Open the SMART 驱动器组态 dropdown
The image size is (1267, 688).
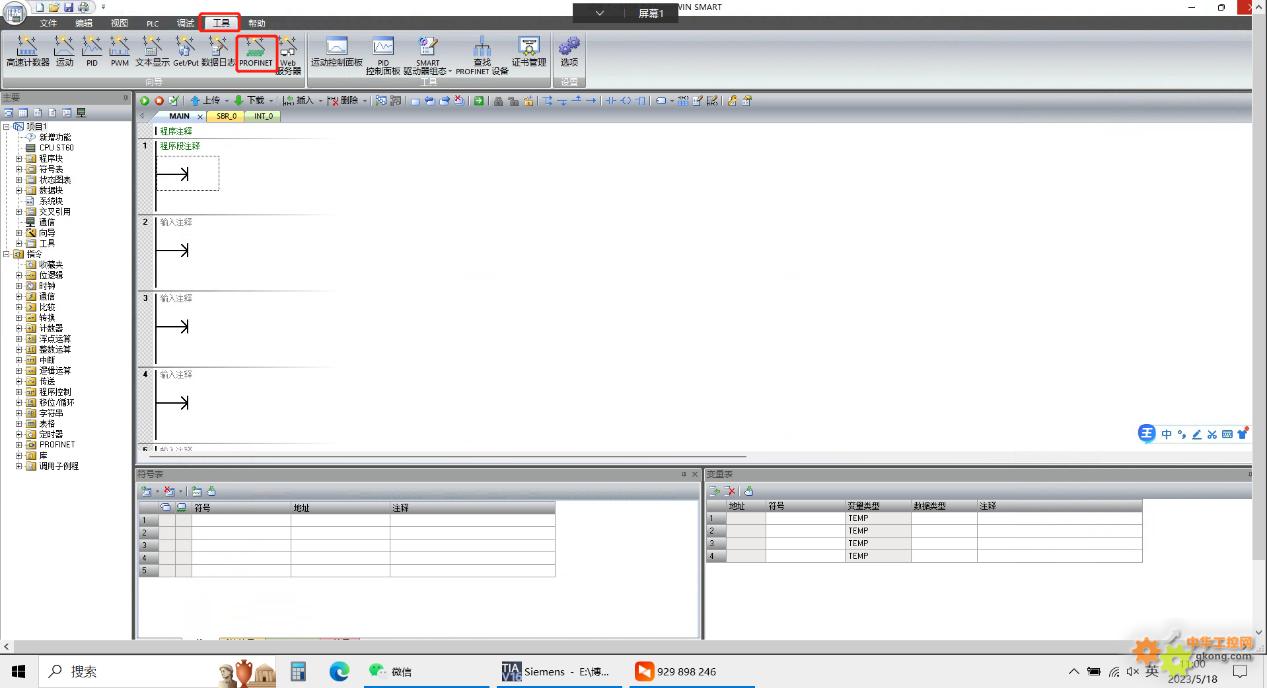click(x=428, y=55)
